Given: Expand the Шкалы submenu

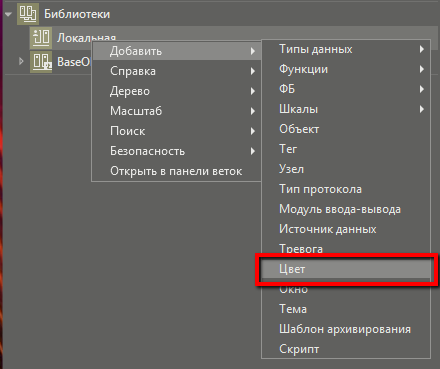Looking at the screenshot, I should (346, 109).
